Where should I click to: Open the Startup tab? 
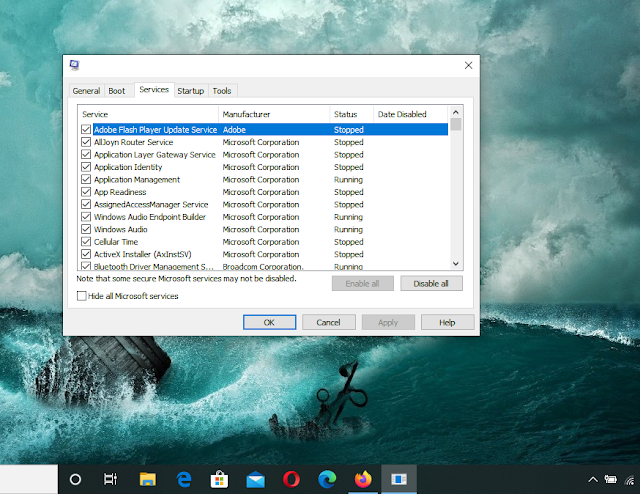(191, 91)
